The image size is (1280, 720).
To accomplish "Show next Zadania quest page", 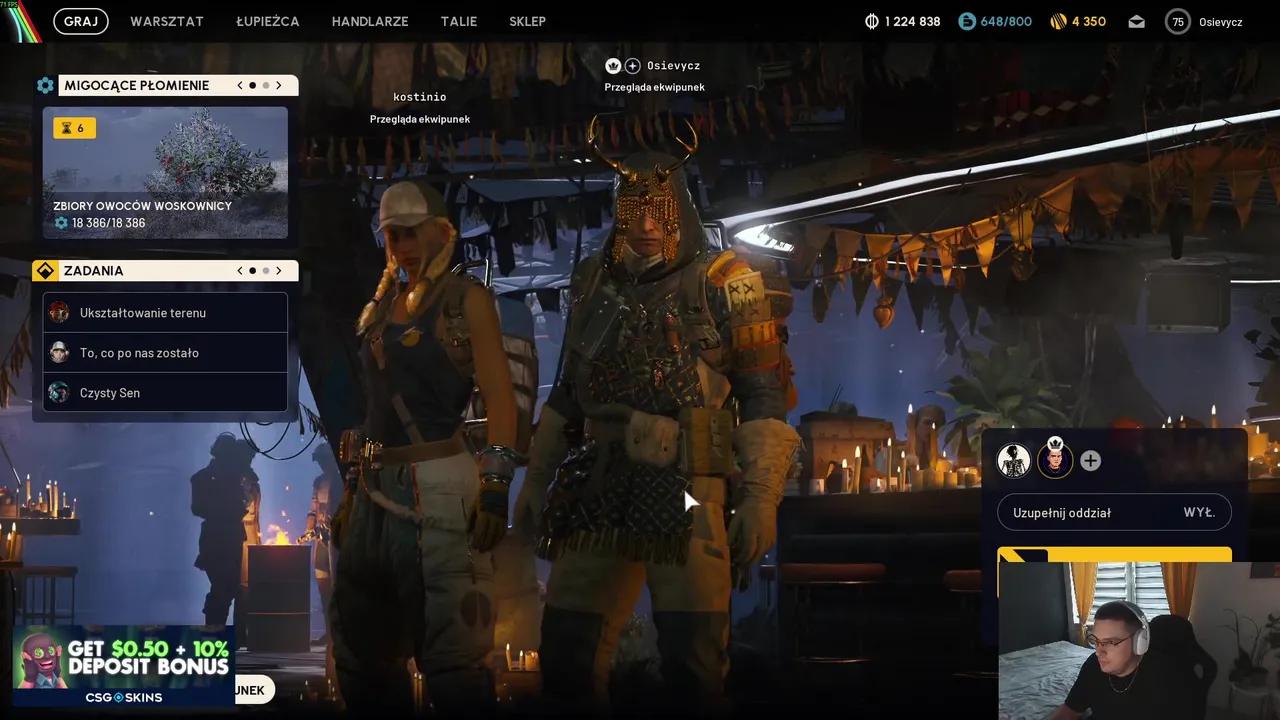I will pyautogui.click(x=279, y=271).
